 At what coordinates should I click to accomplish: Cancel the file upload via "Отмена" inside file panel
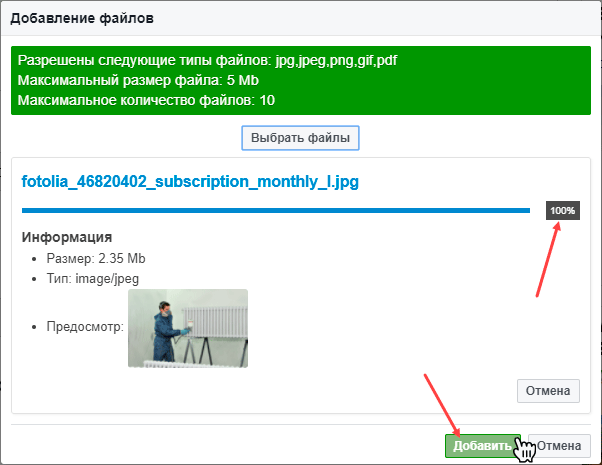click(548, 390)
